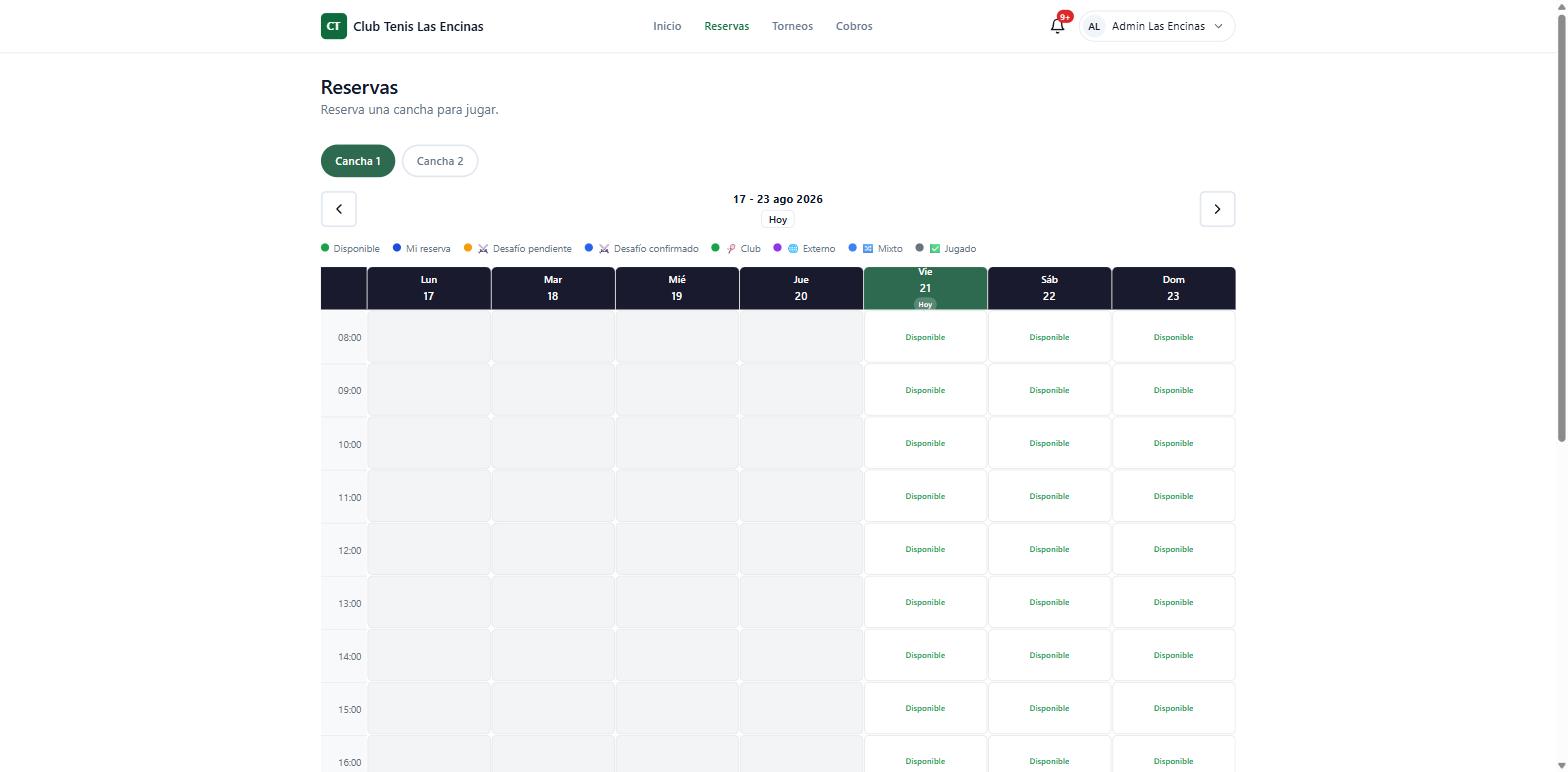Click the Mi reserva legend label

428,249
